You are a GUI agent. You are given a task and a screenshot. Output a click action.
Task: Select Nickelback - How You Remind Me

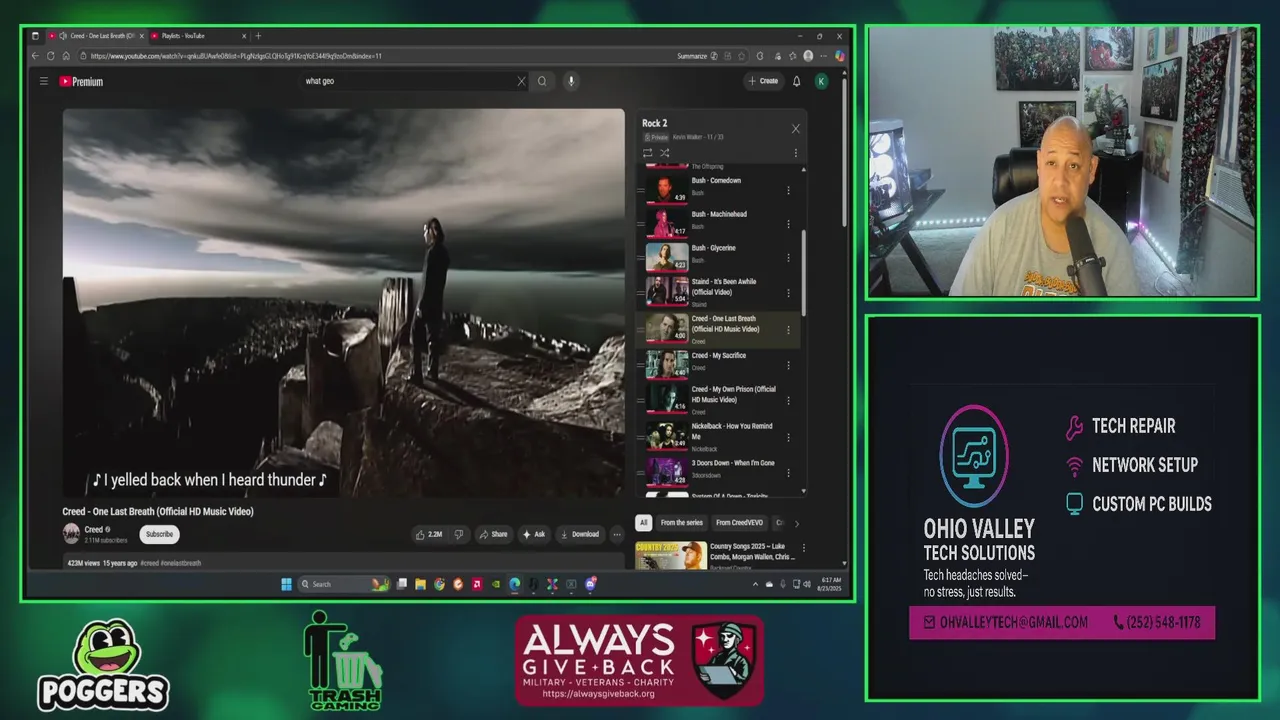(x=732, y=431)
